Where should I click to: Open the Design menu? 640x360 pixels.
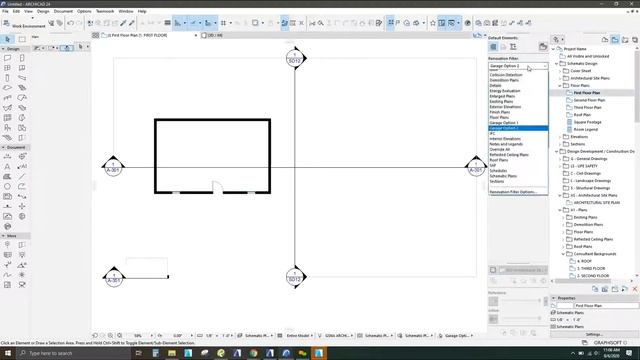(43, 11)
